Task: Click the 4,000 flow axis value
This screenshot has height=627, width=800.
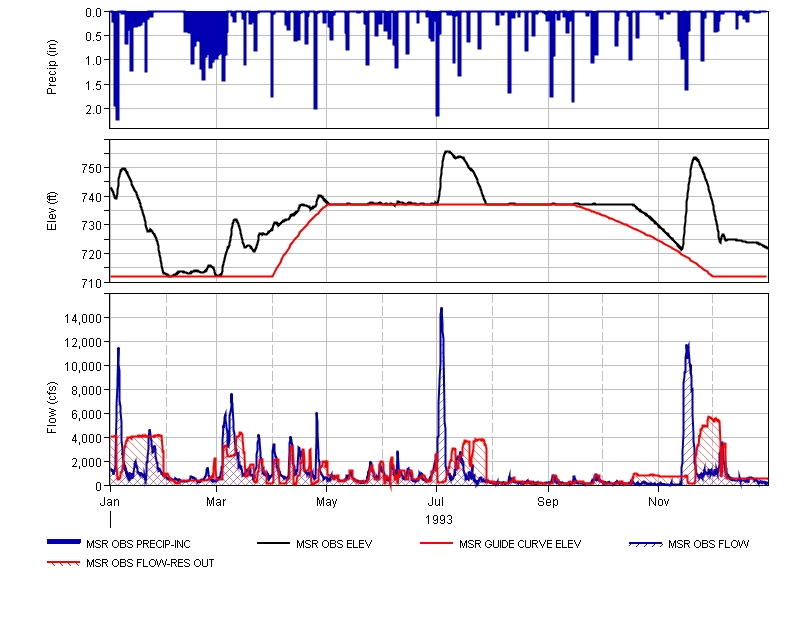Action: coord(86,439)
